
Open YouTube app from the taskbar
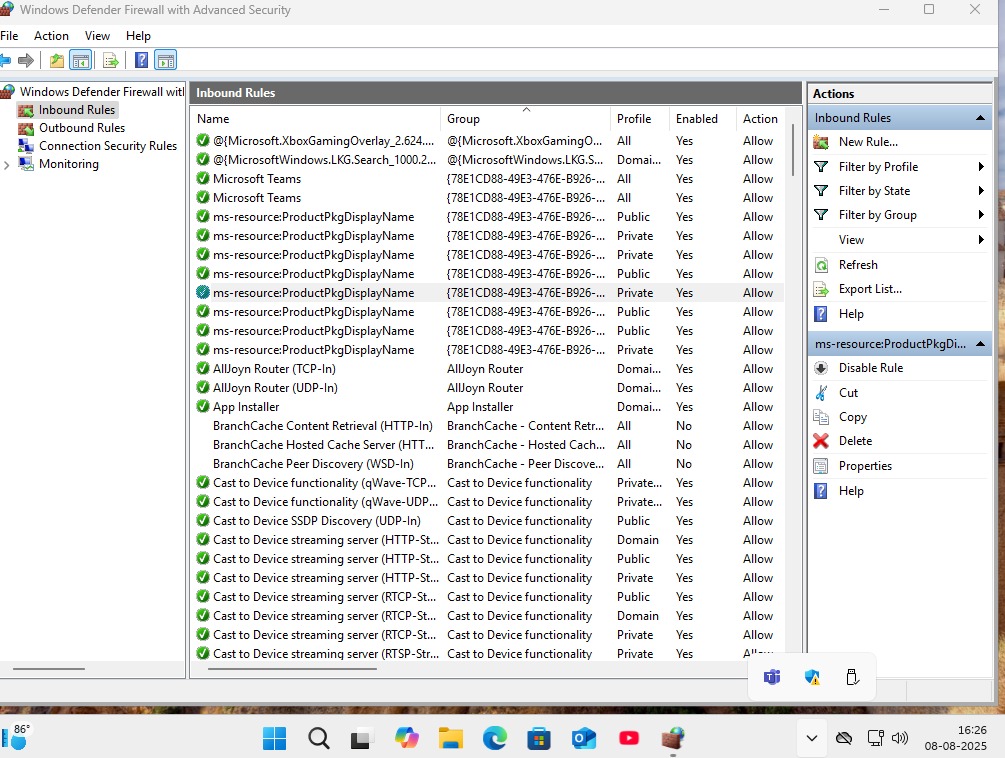(629, 738)
